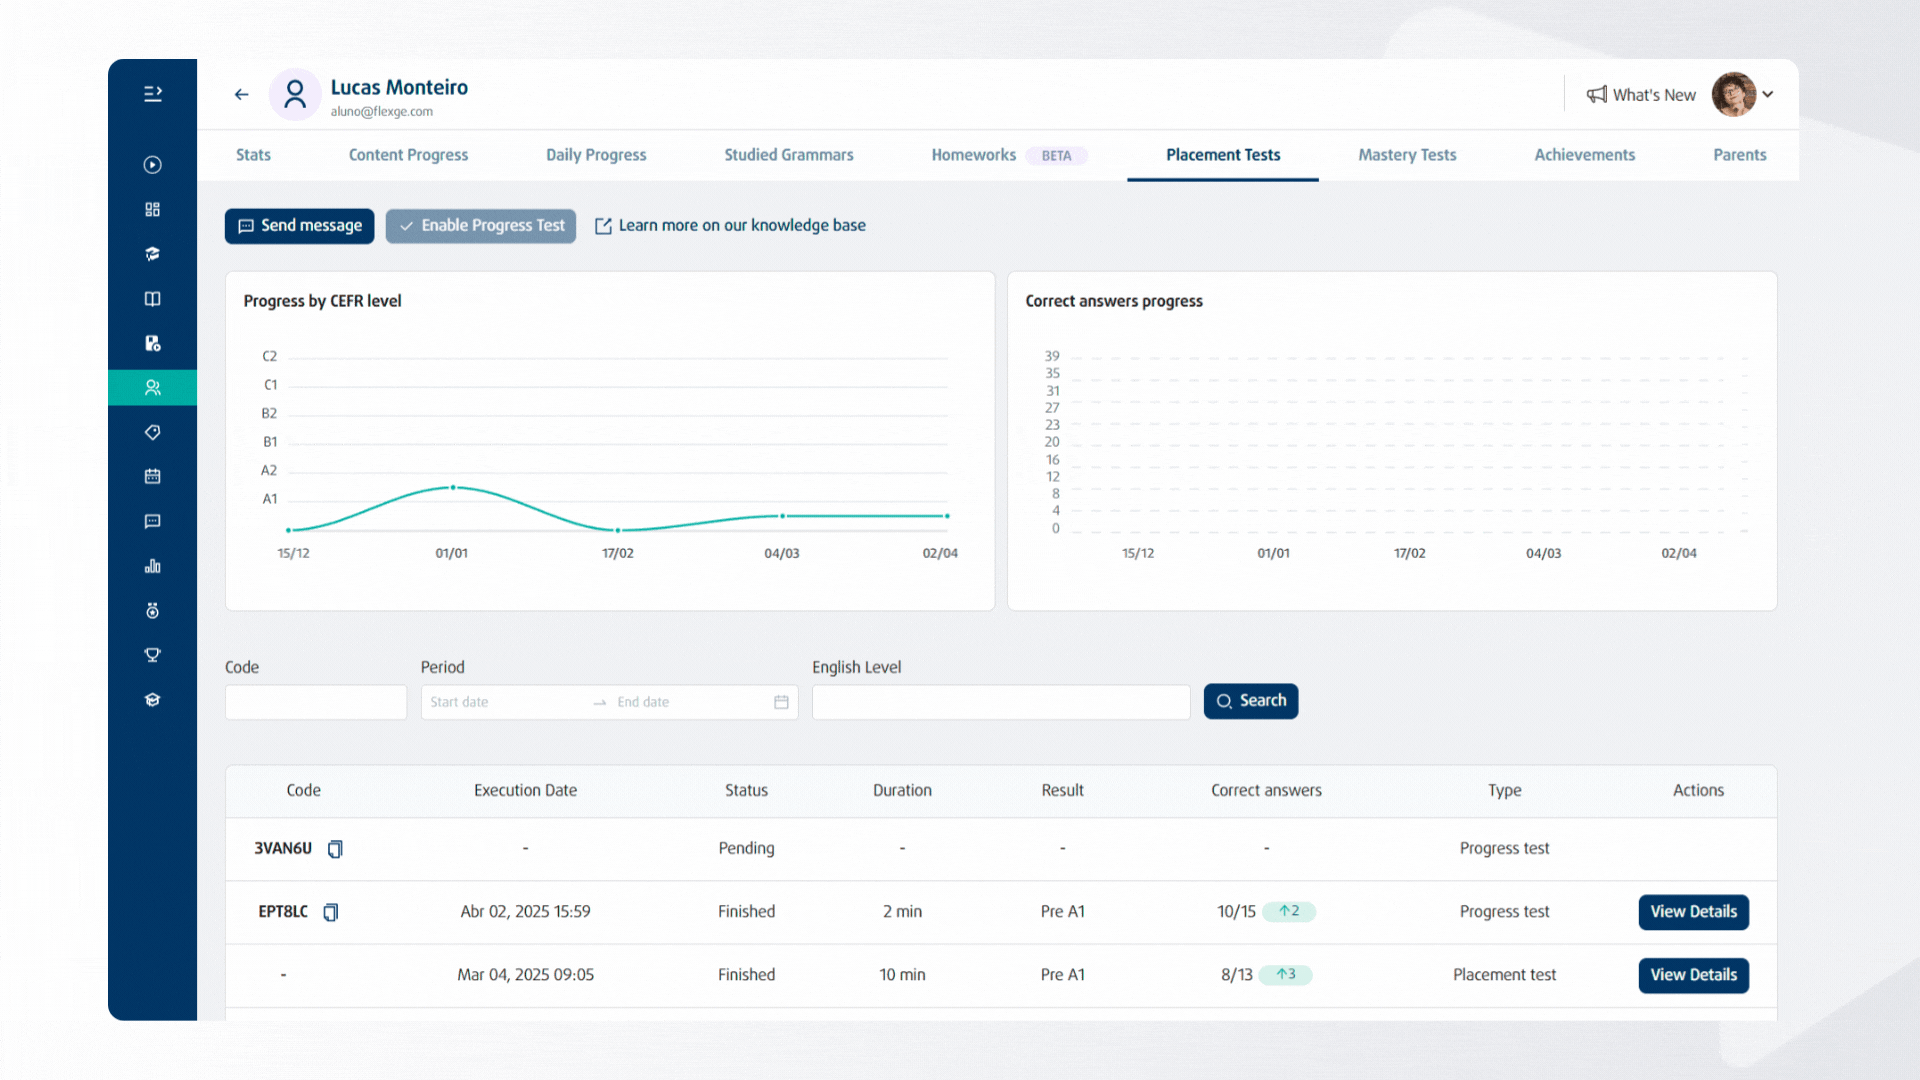This screenshot has height=1080, width=1920.
Task: Open the period calendar picker icon
Action: point(781,702)
